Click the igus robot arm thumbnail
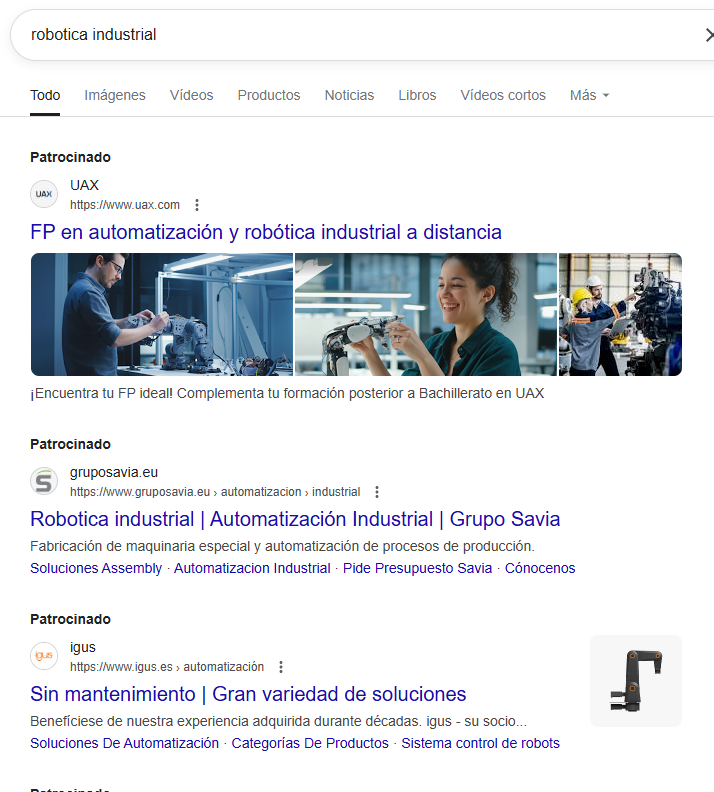This screenshot has width=714, height=792. point(636,681)
